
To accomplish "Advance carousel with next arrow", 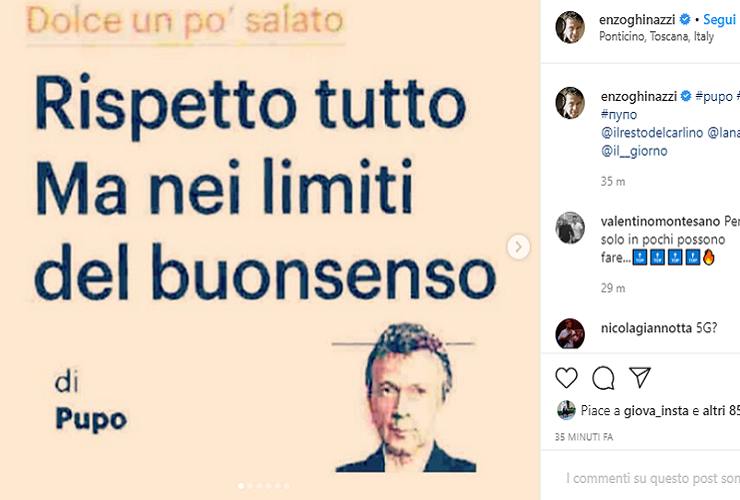I will (x=518, y=246).
